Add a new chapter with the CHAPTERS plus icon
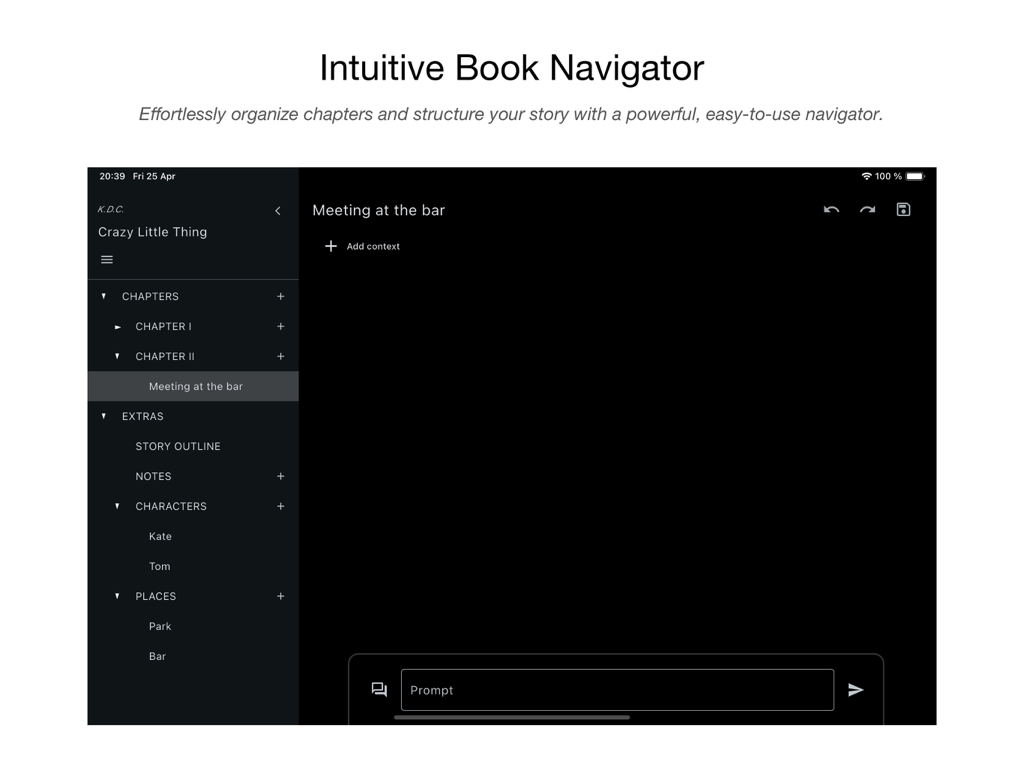This screenshot has width=1024, height=768. 280,296
